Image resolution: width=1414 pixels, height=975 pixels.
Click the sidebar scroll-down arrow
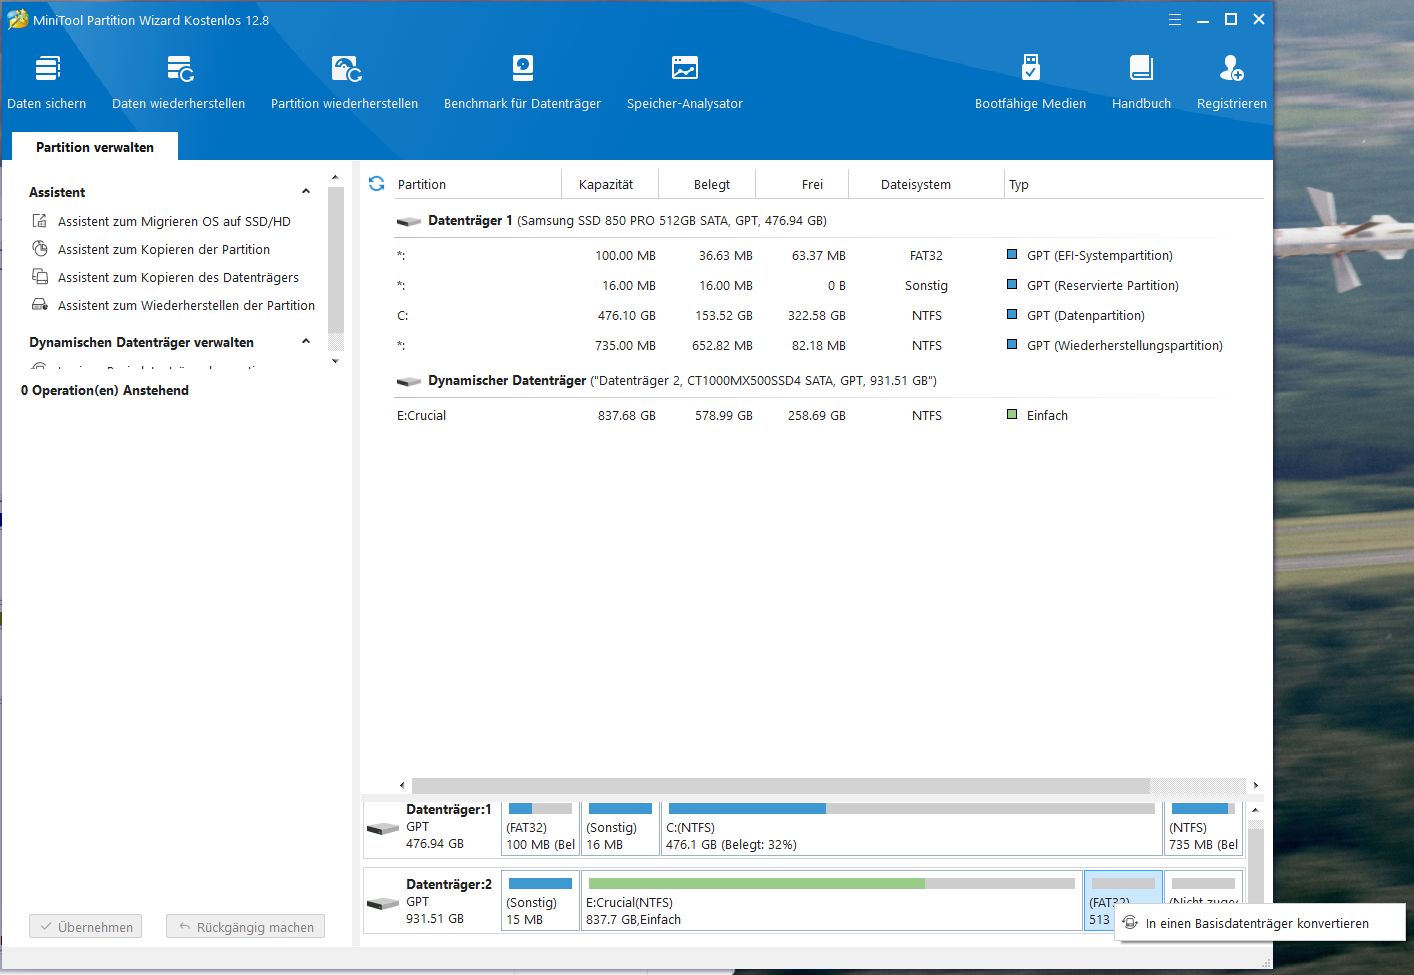pos(335,361)
